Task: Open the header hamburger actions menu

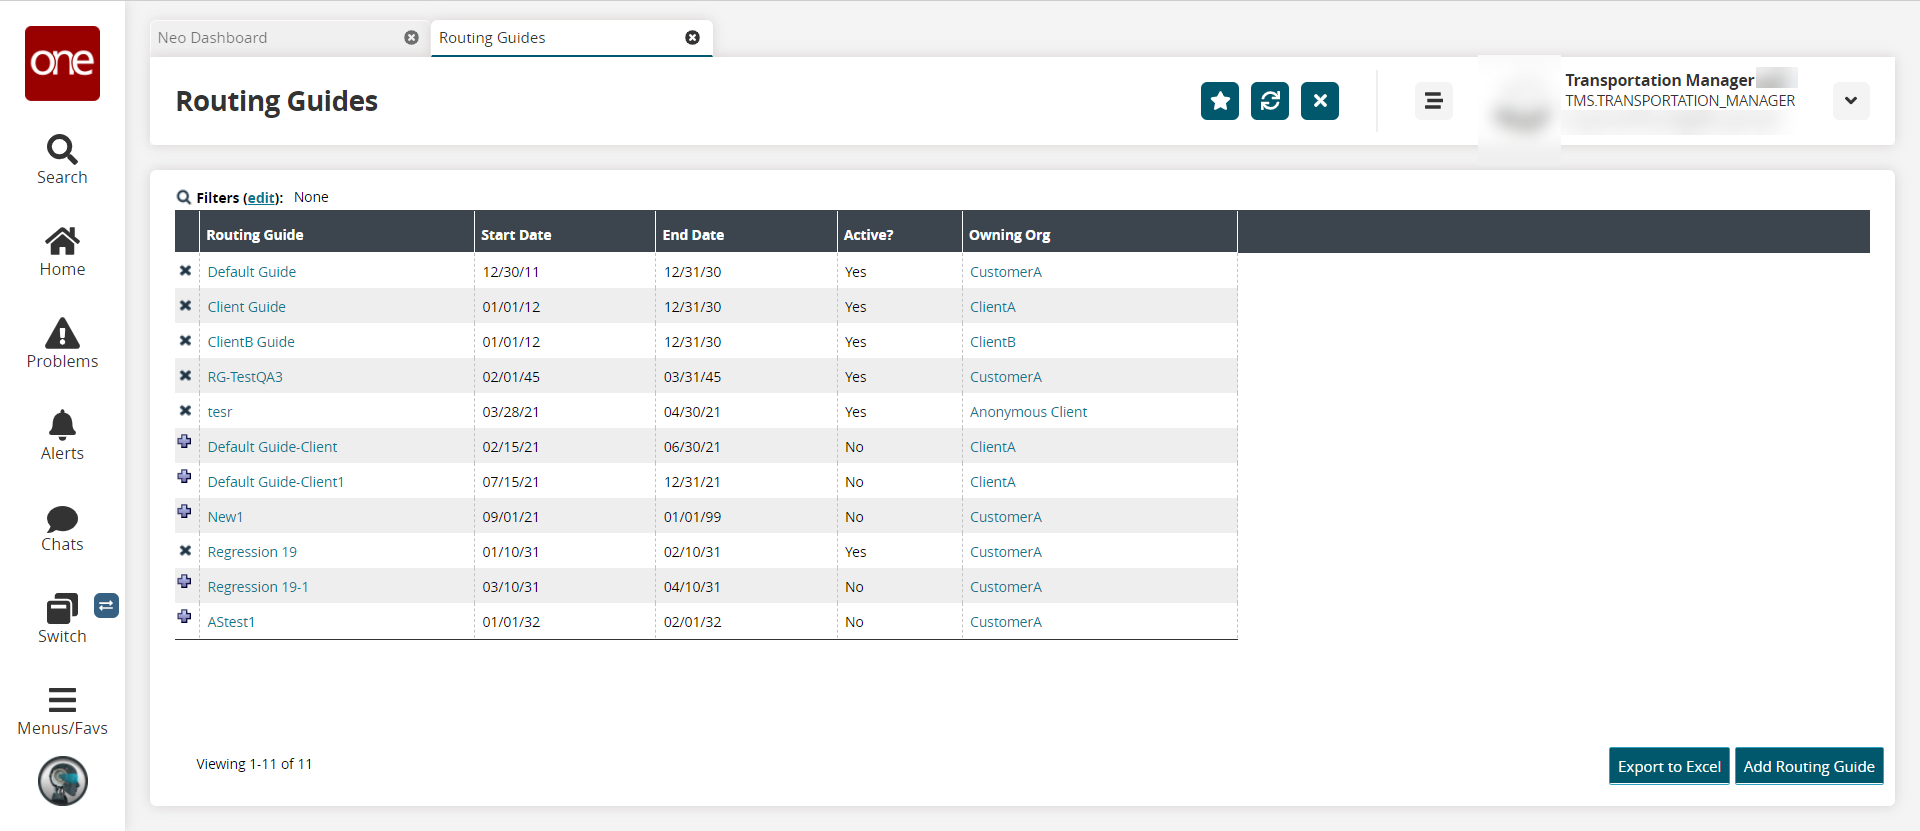Action: 1432,101
